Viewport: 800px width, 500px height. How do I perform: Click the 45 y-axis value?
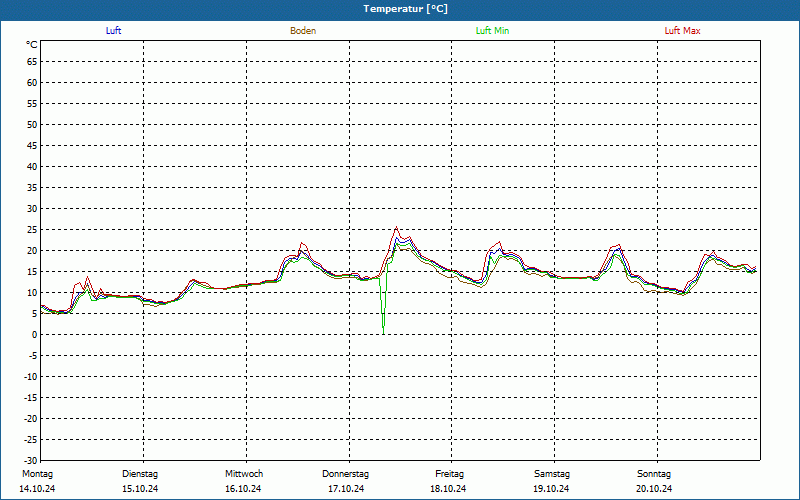[32, 146]
